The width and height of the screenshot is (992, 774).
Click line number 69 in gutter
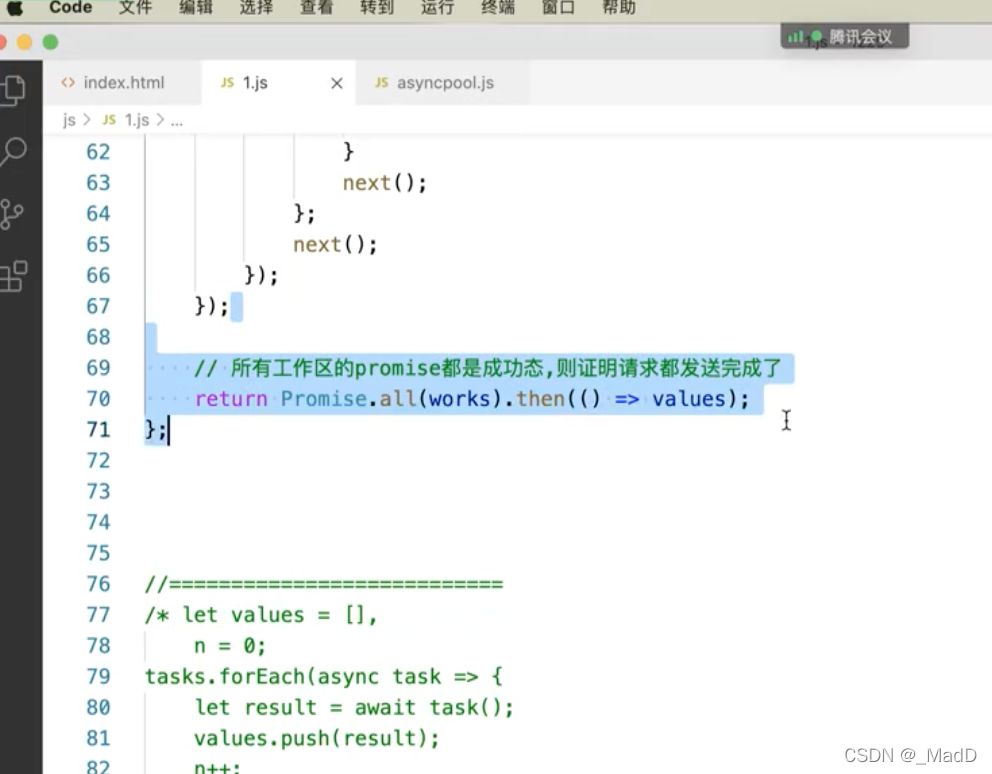[x=98, y=368]
